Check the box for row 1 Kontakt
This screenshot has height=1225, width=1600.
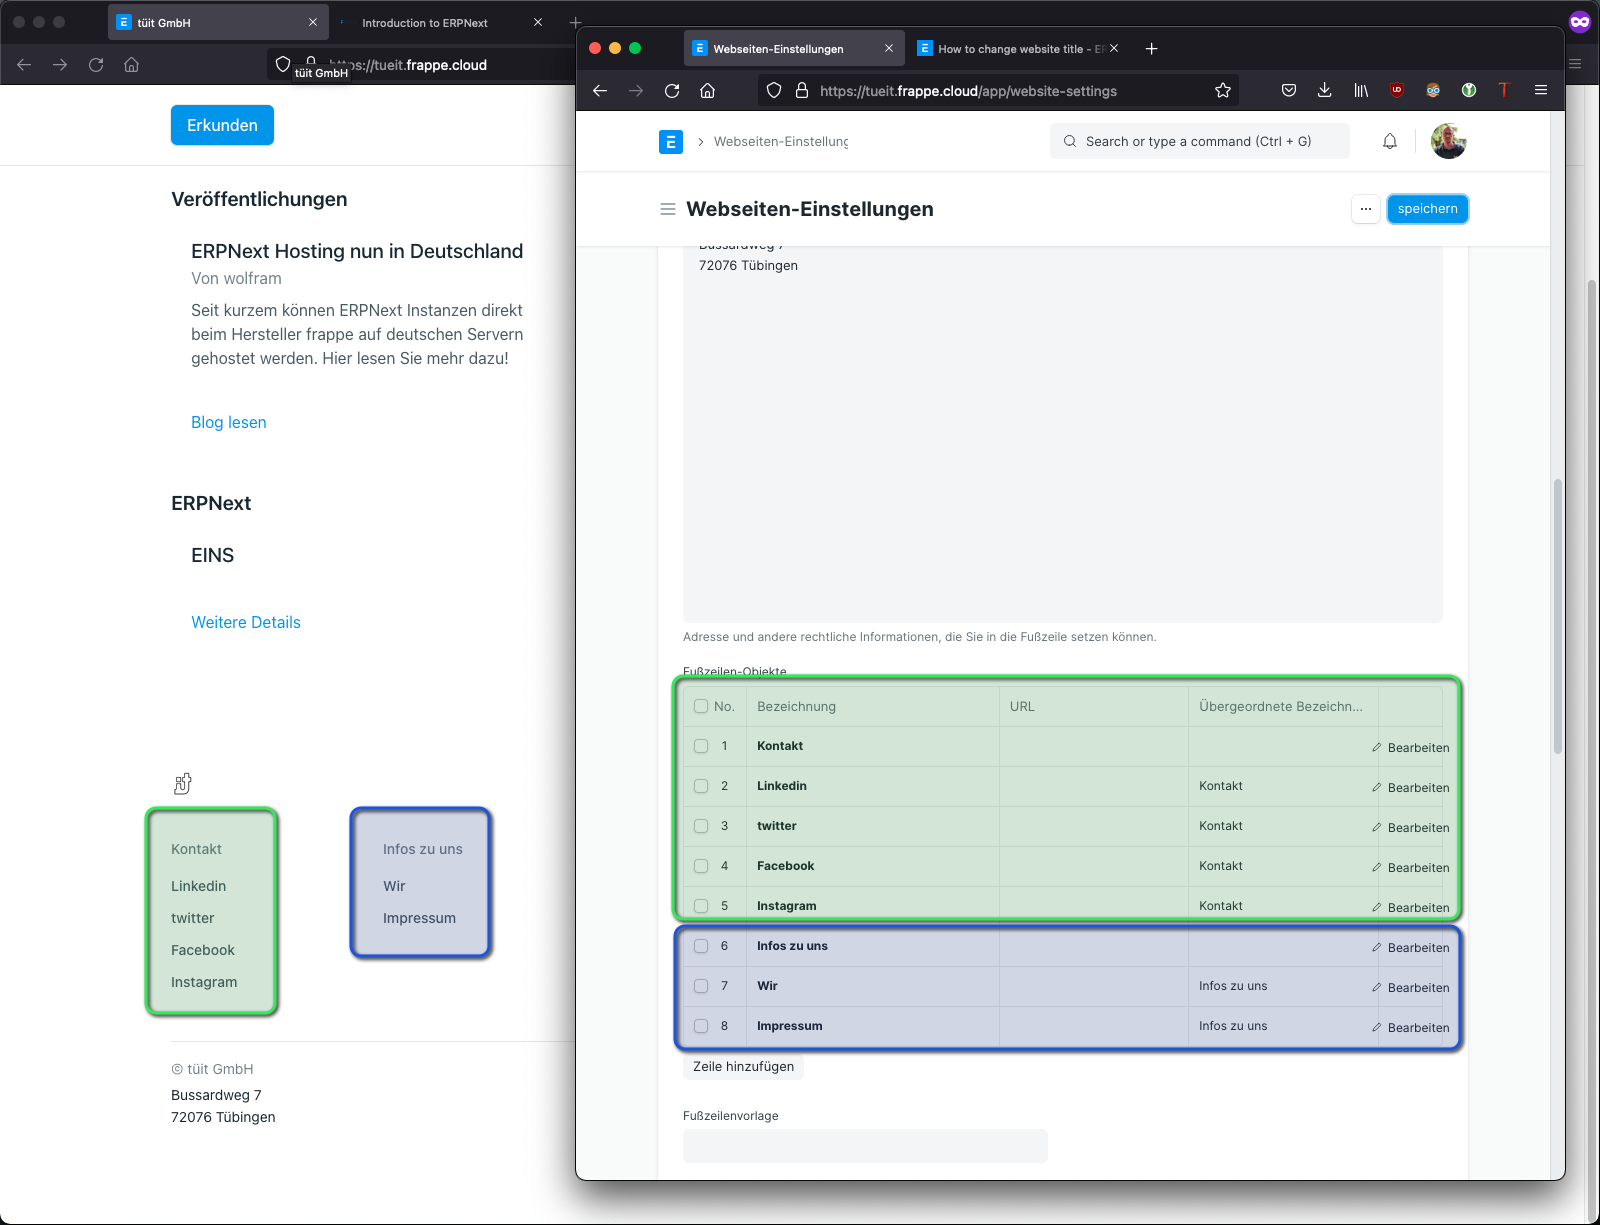click(x=701, y=746)
